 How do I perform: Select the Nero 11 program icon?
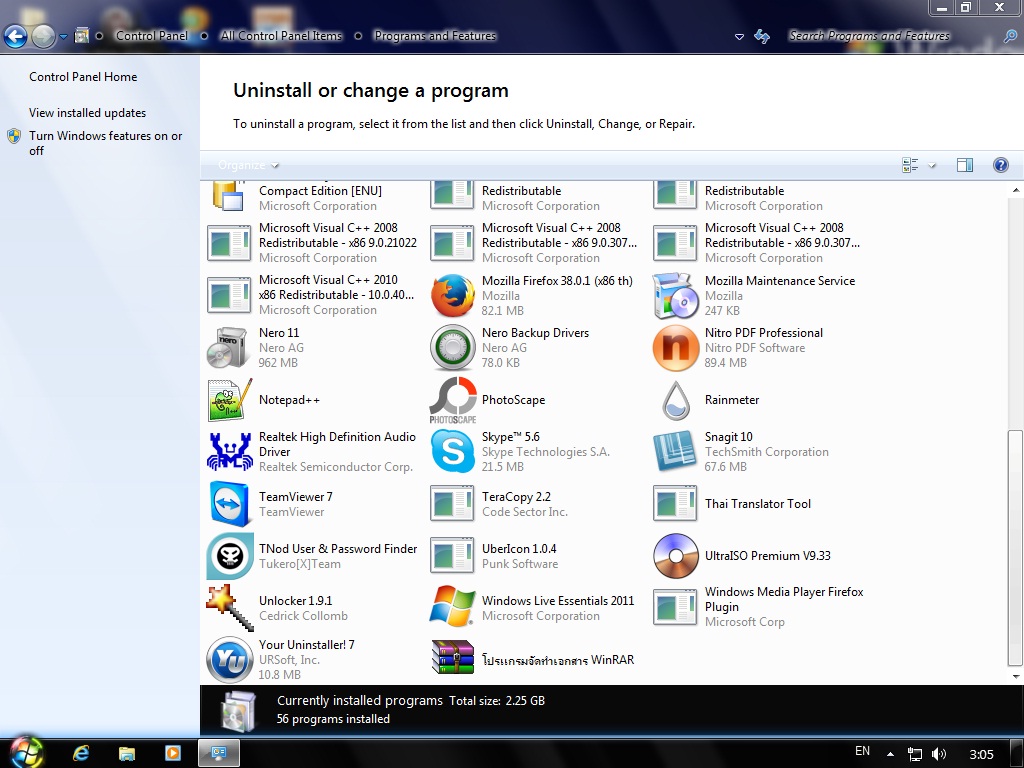coord(229,347)
